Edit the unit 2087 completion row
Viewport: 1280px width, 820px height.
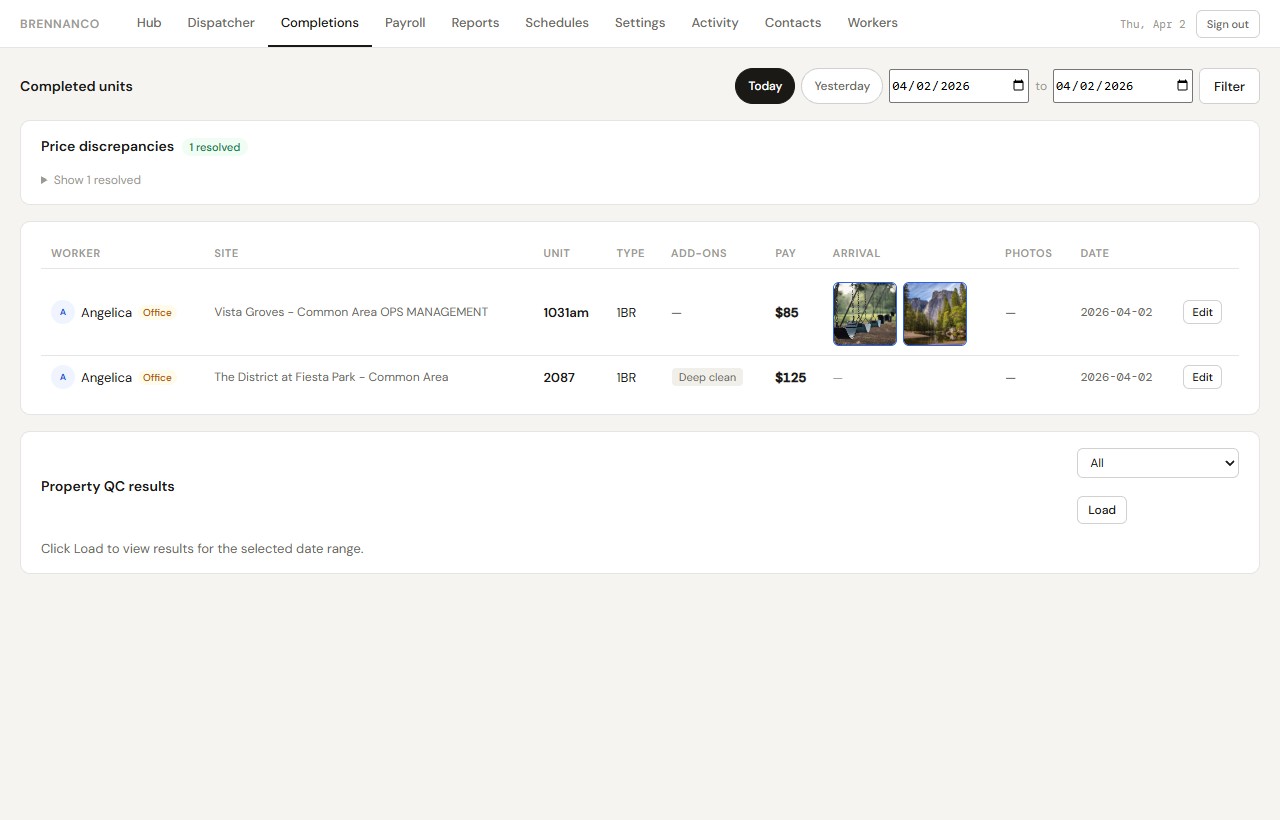[1202, 377]
